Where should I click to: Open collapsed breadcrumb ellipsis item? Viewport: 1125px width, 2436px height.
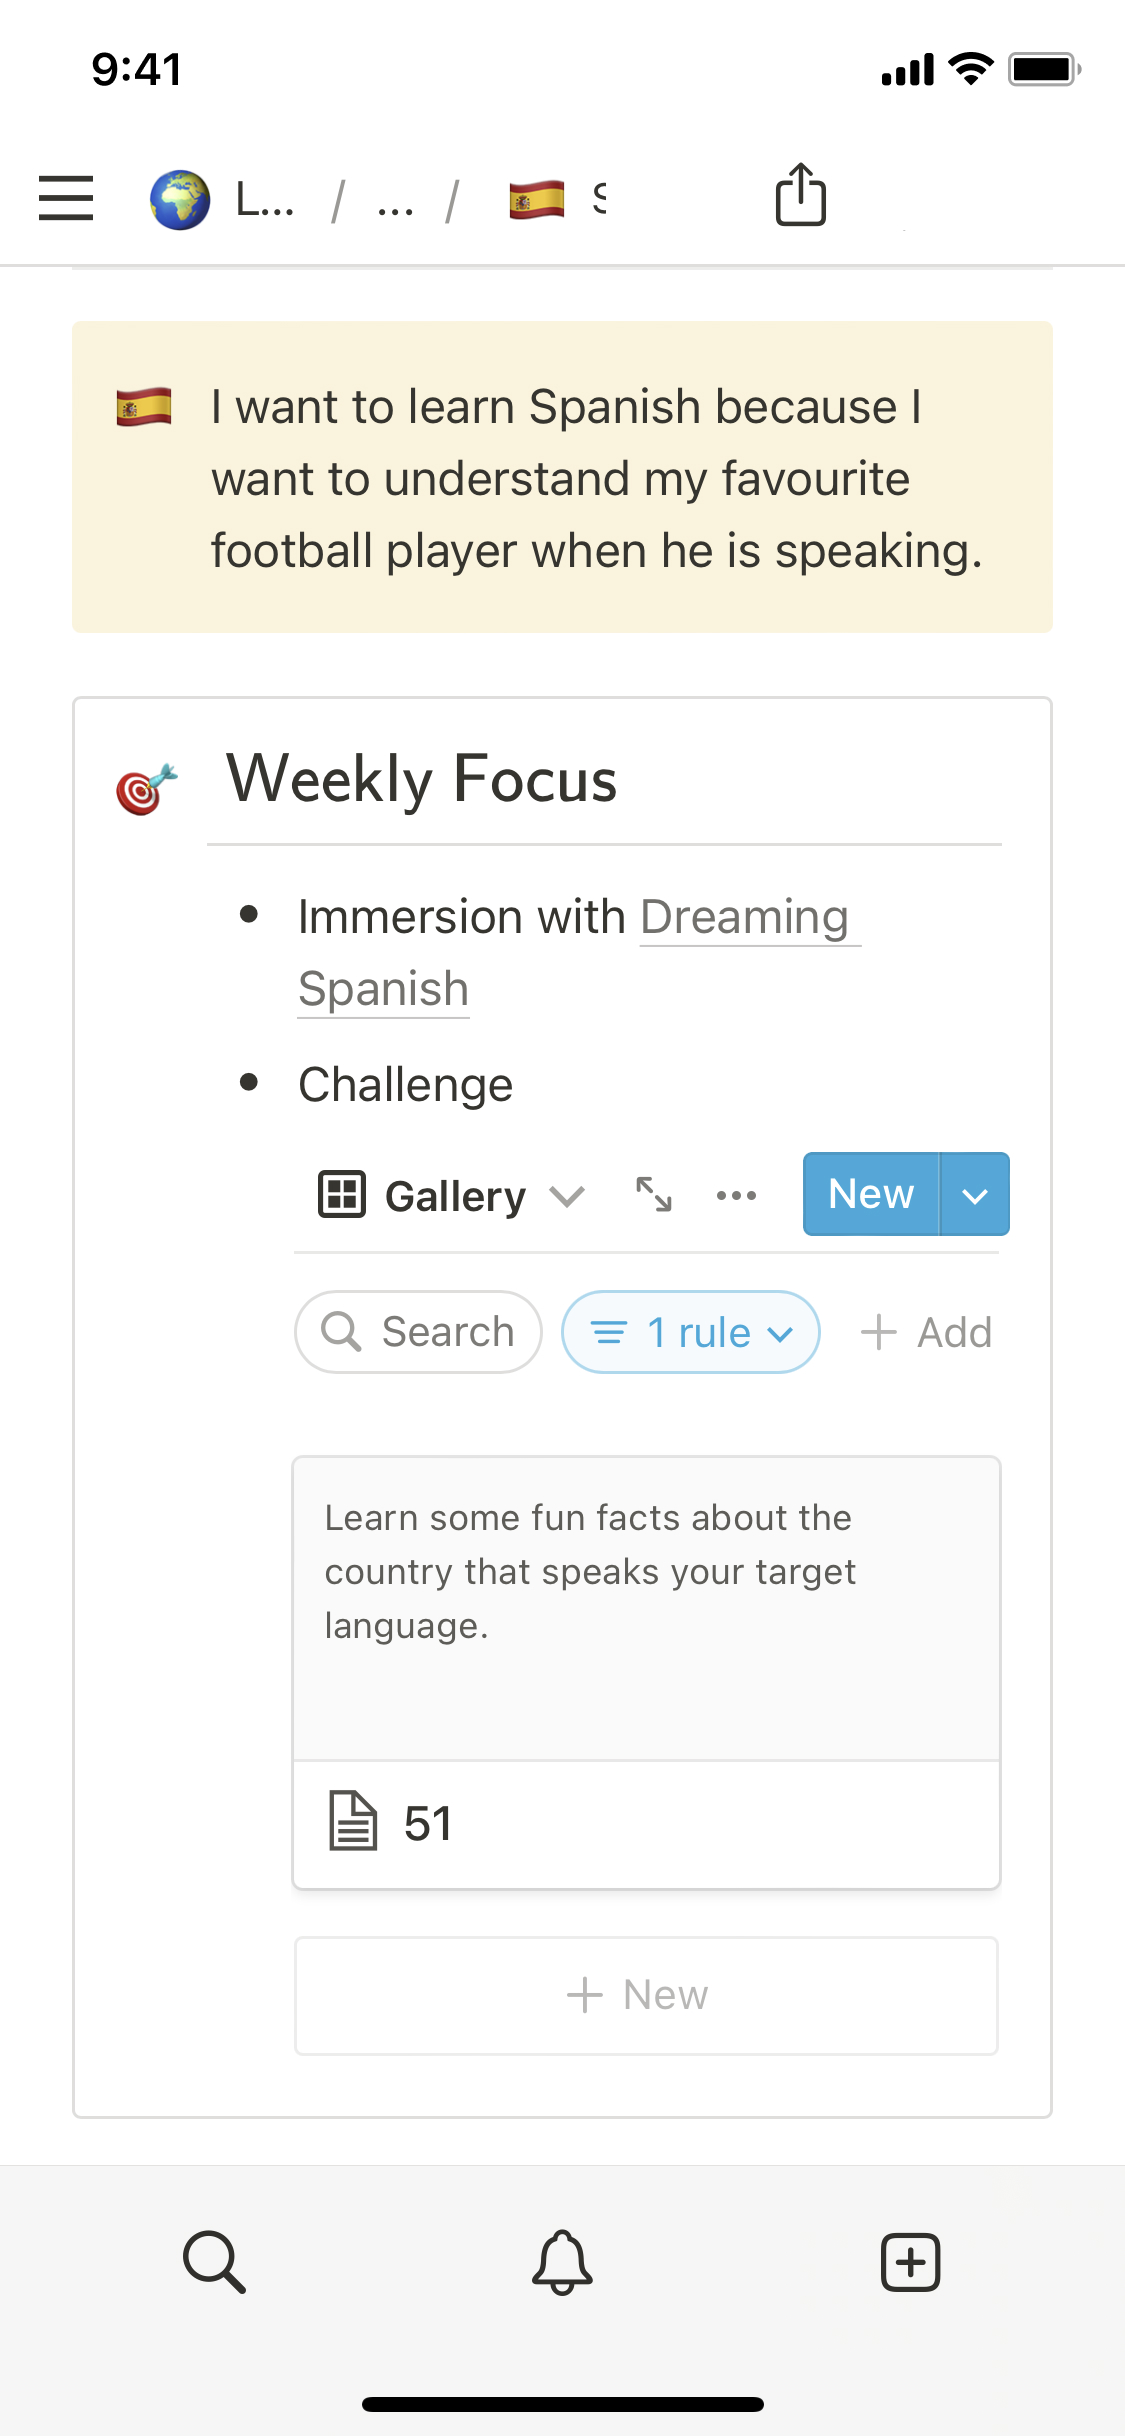click(395, 202)
